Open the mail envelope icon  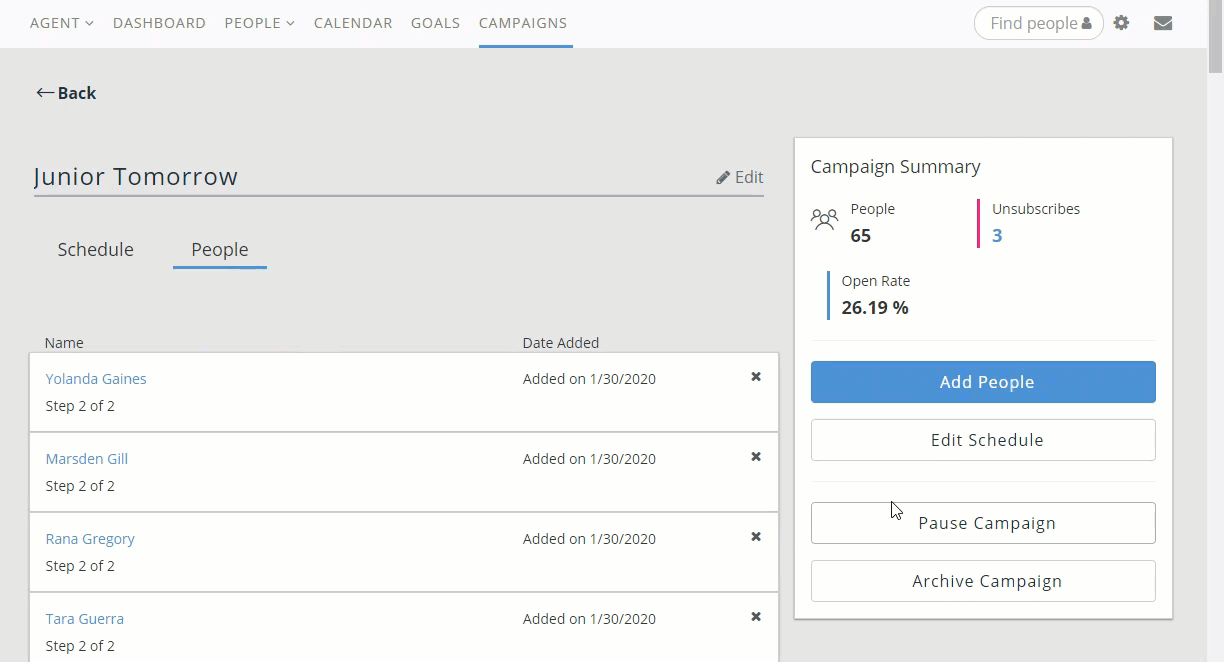[x=1162, y=23]
